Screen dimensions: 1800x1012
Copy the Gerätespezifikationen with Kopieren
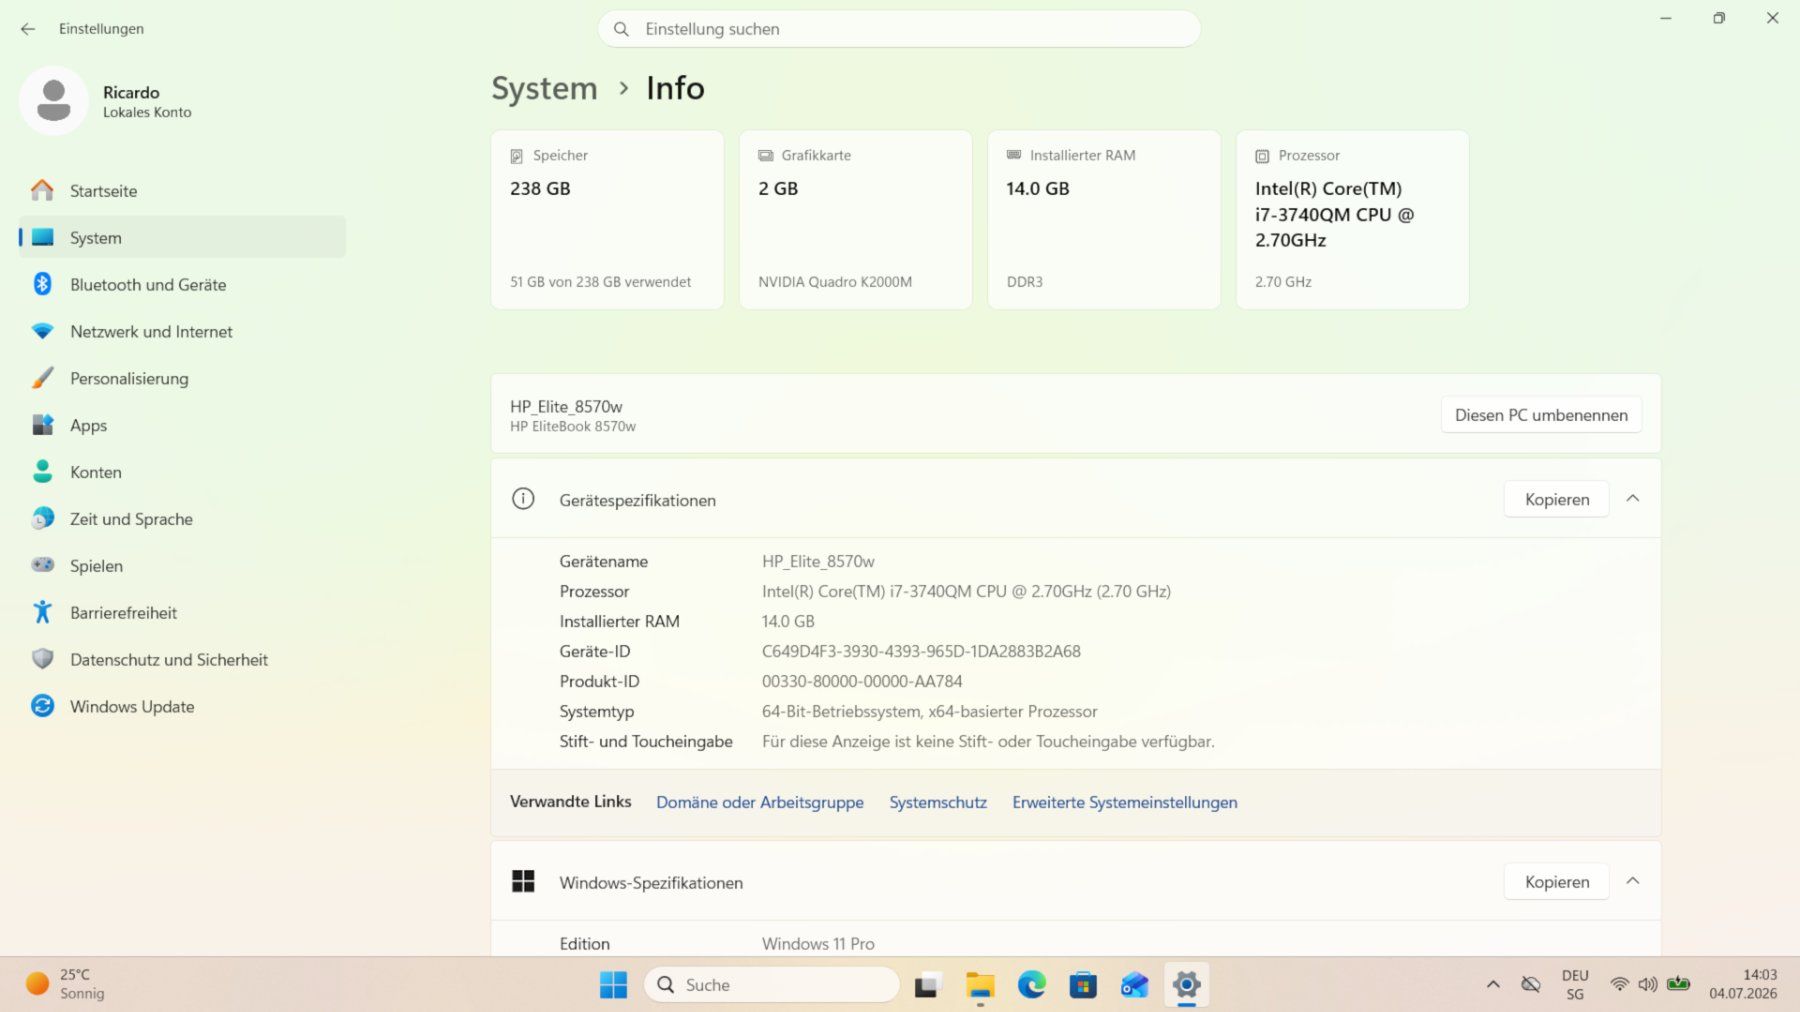click(1556, 499)
